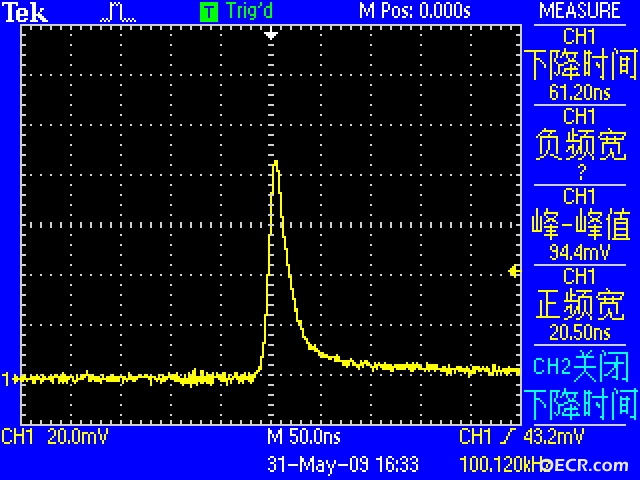Click the M Pos: 0.000s readout
Screen dimensions: 640x480
point(414,11)
